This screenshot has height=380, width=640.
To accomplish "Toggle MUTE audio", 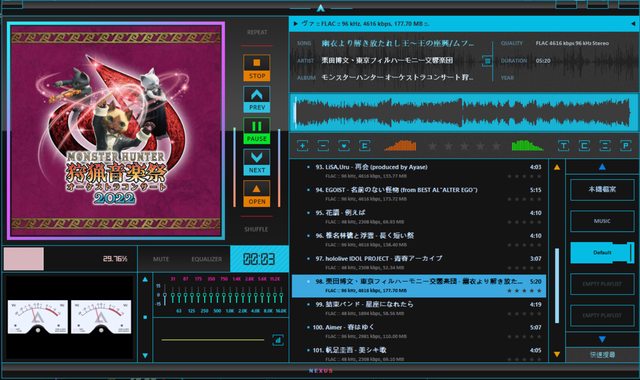I will pyautogui.click(x=161, y=259).
